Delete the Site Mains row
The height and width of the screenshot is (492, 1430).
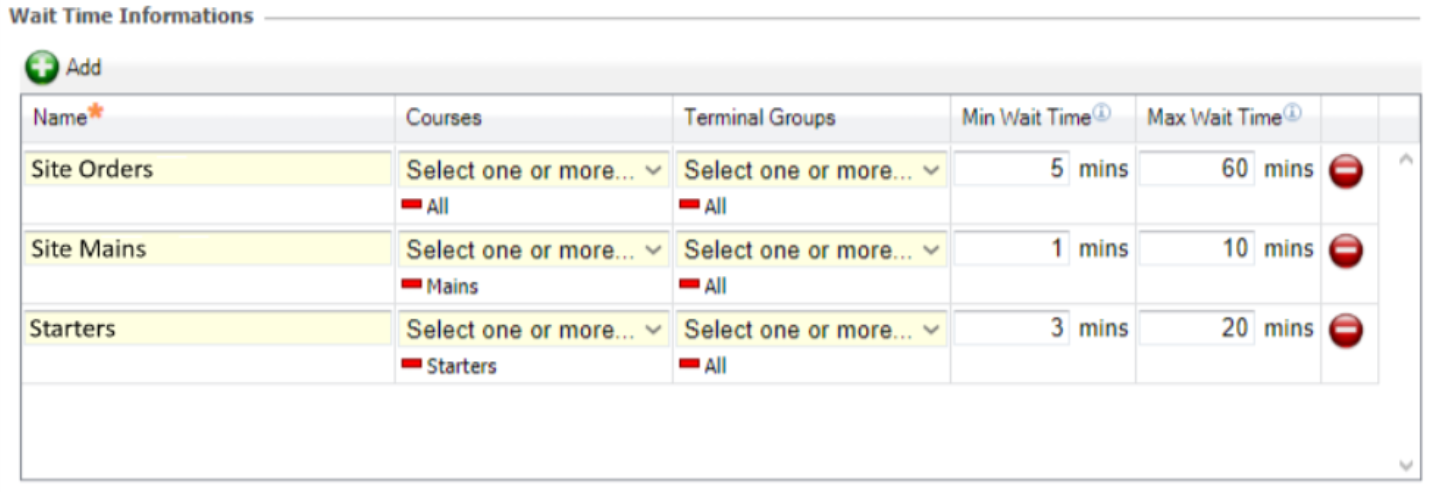click(x=1346, y=250)
